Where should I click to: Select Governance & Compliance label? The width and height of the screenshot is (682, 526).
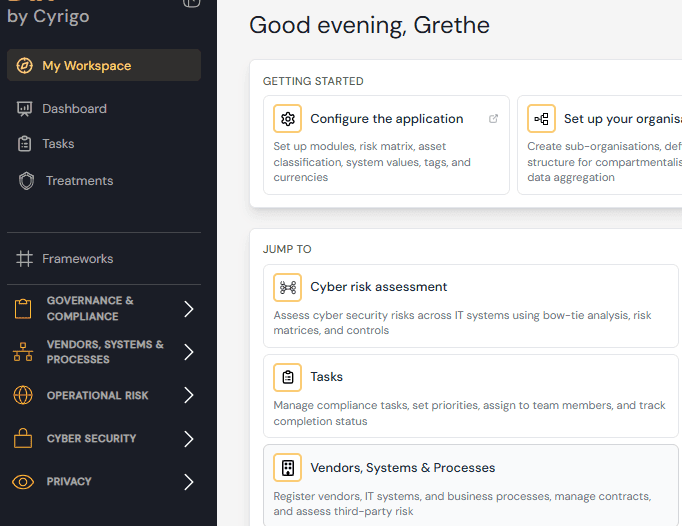click(x=90, y=308)
